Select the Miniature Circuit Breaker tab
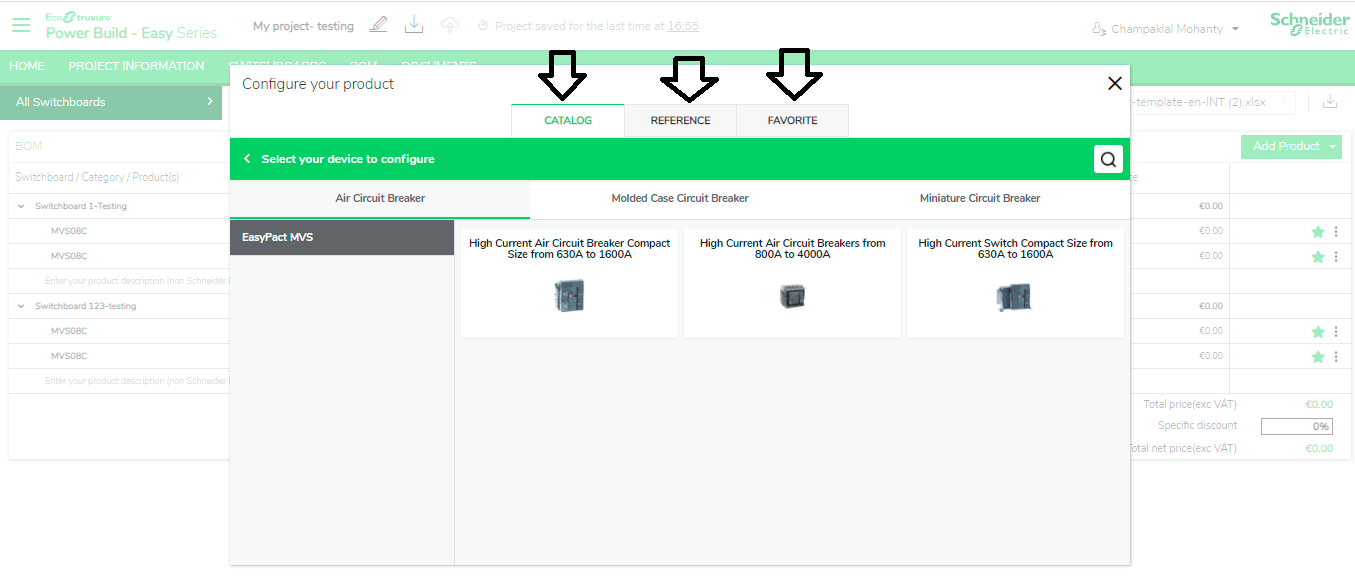The image size is (1355, 585). coord(980,198)
